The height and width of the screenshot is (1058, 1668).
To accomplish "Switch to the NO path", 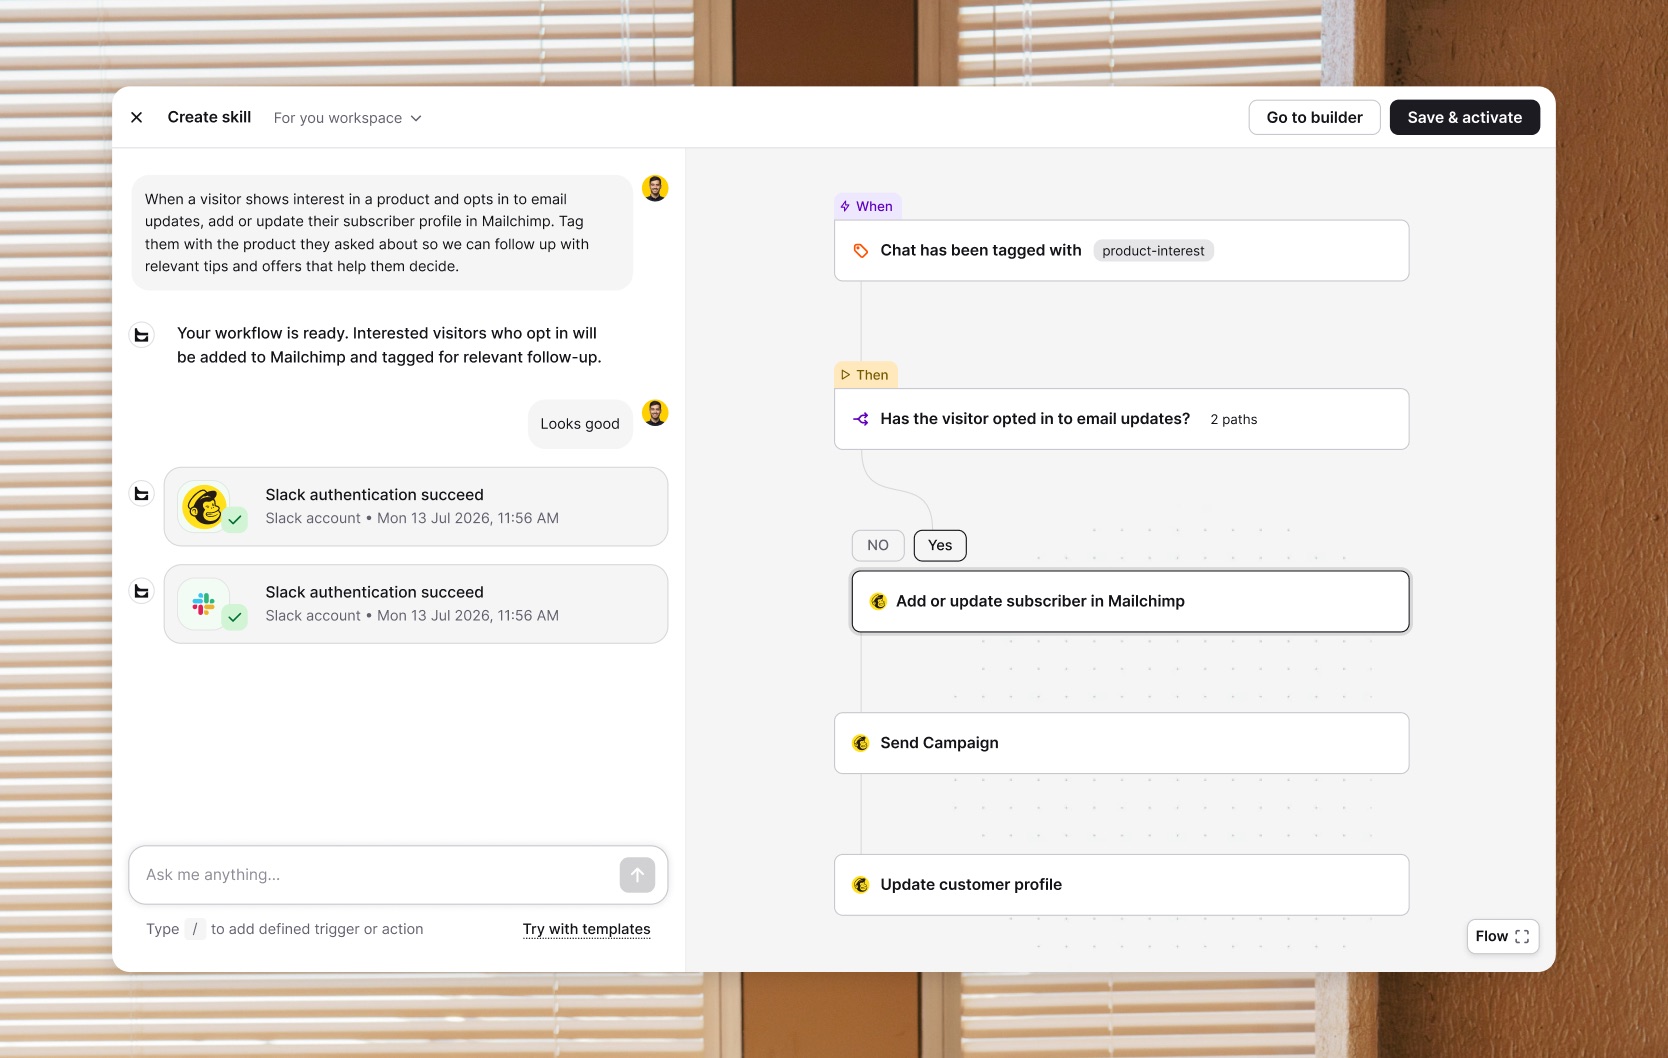I will pos(878,545).
